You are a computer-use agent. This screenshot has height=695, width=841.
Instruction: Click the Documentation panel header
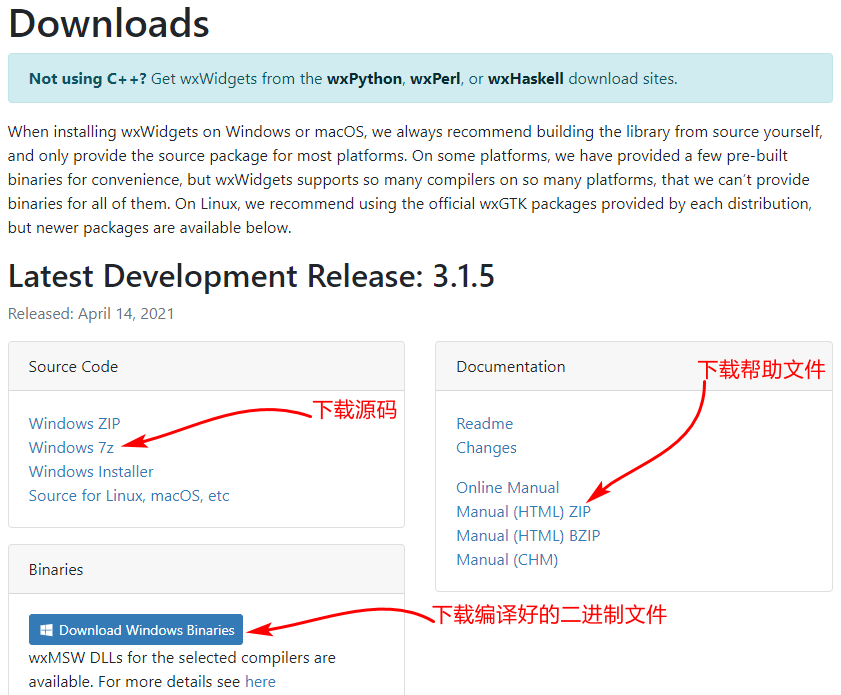[x=510, y=366]
